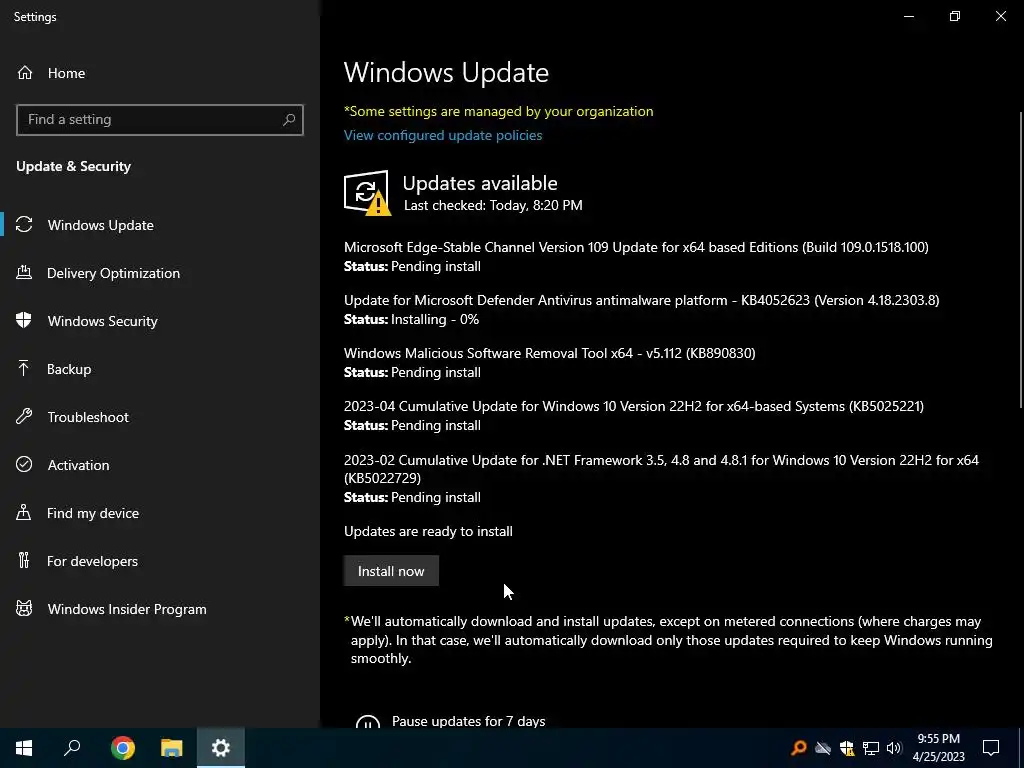
Task: Select Windows Update in the sidebar
Action: point(160,225)
